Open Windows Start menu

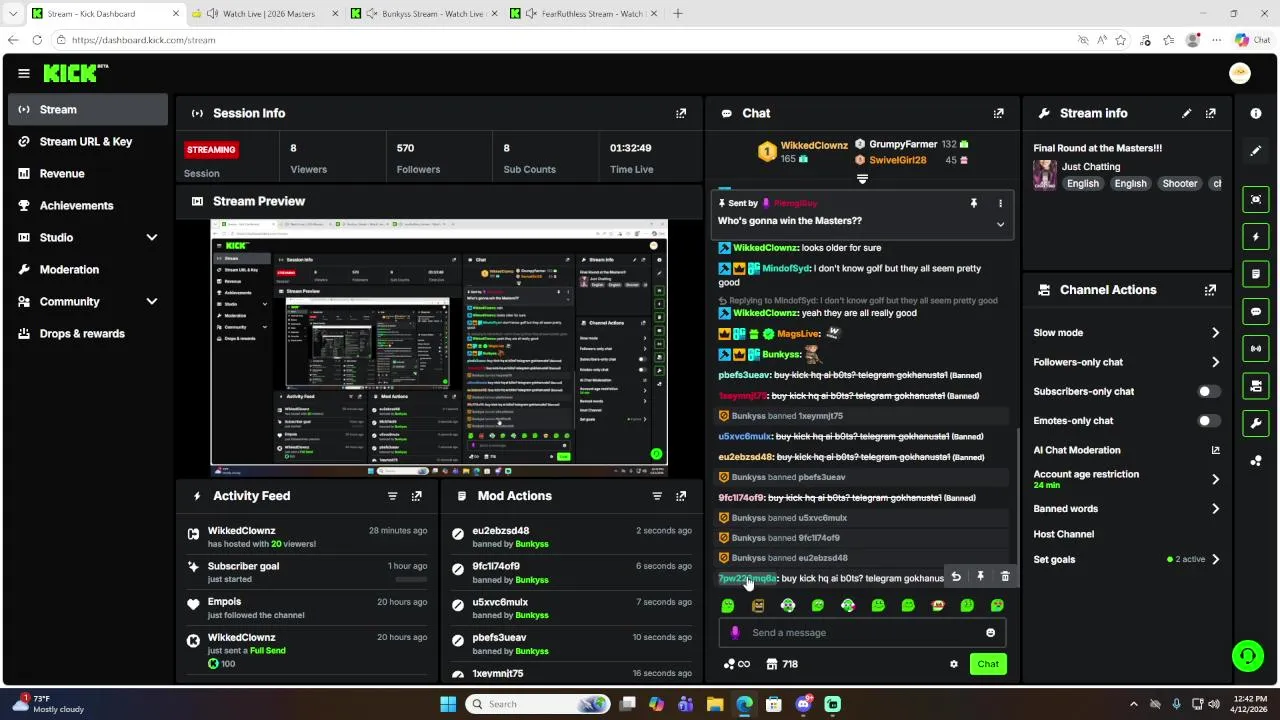448,704
